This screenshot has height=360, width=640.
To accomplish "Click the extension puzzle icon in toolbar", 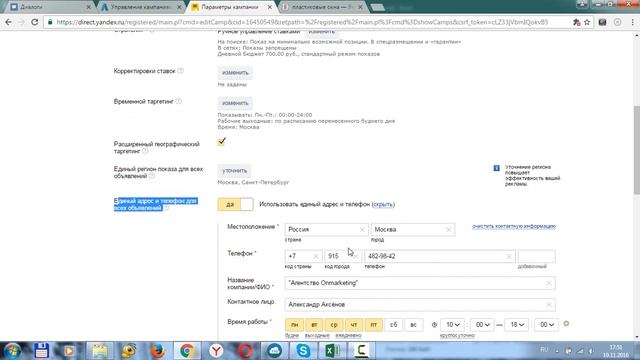I will 577,22.
